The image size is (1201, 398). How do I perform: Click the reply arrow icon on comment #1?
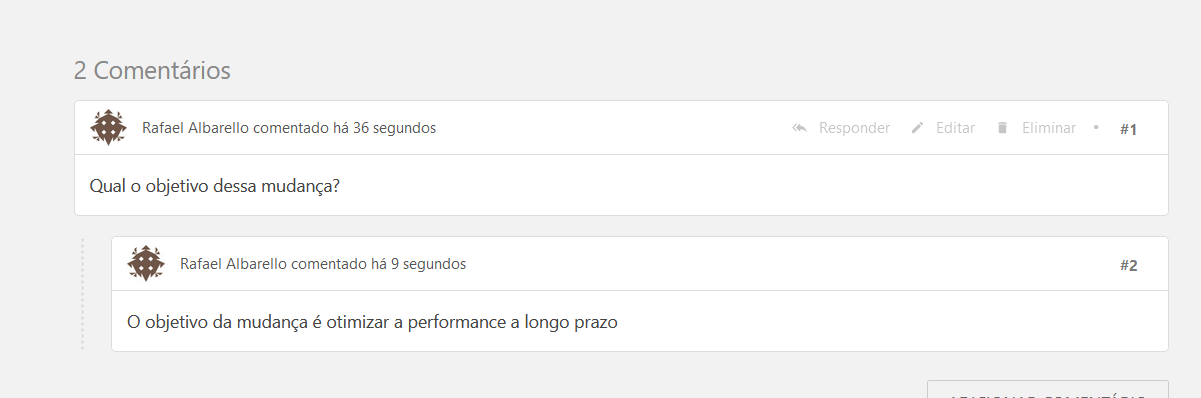(x=799, y=128)
